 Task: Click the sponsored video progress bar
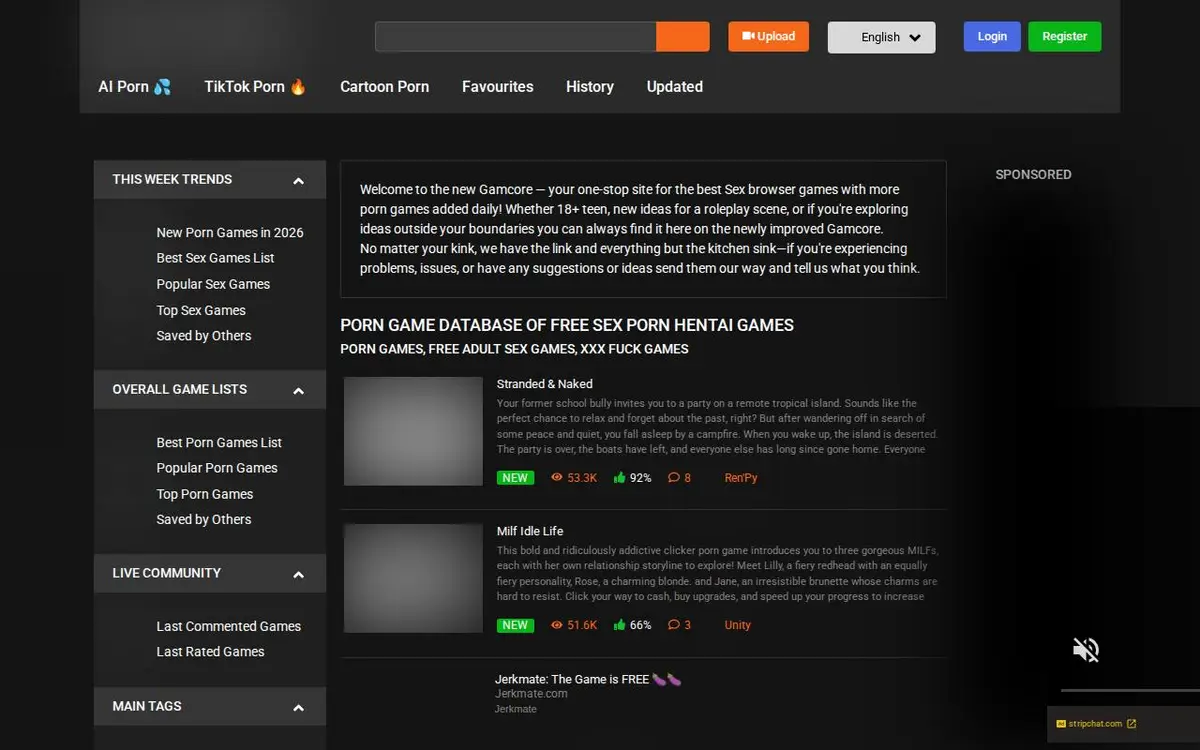coord(1130,690)
